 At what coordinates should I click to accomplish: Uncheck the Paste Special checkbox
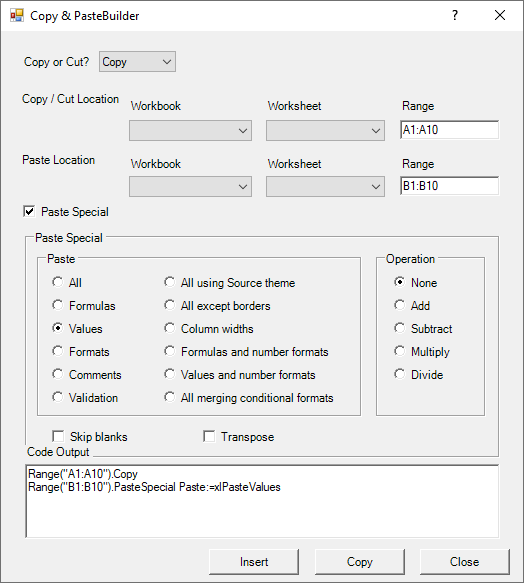pyautogui.click(x=29, y=211)
